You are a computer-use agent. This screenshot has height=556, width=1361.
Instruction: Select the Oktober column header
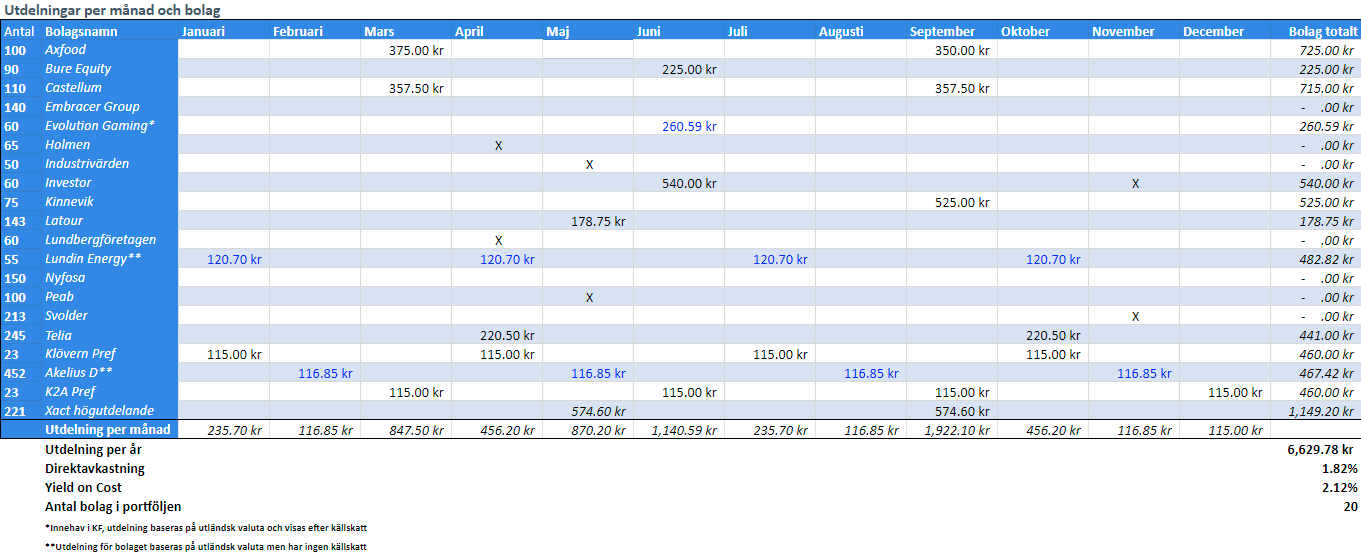[x=1043, y=31]
